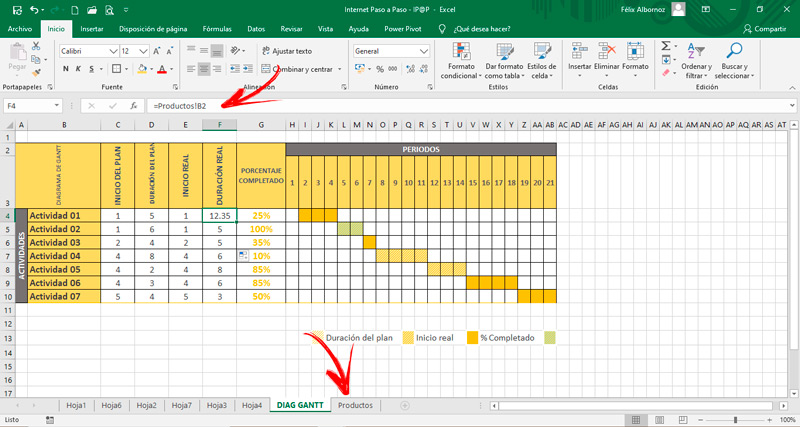Toggle Ajustar texto wrapping
800x427 pixels.
tap(287, 51)
